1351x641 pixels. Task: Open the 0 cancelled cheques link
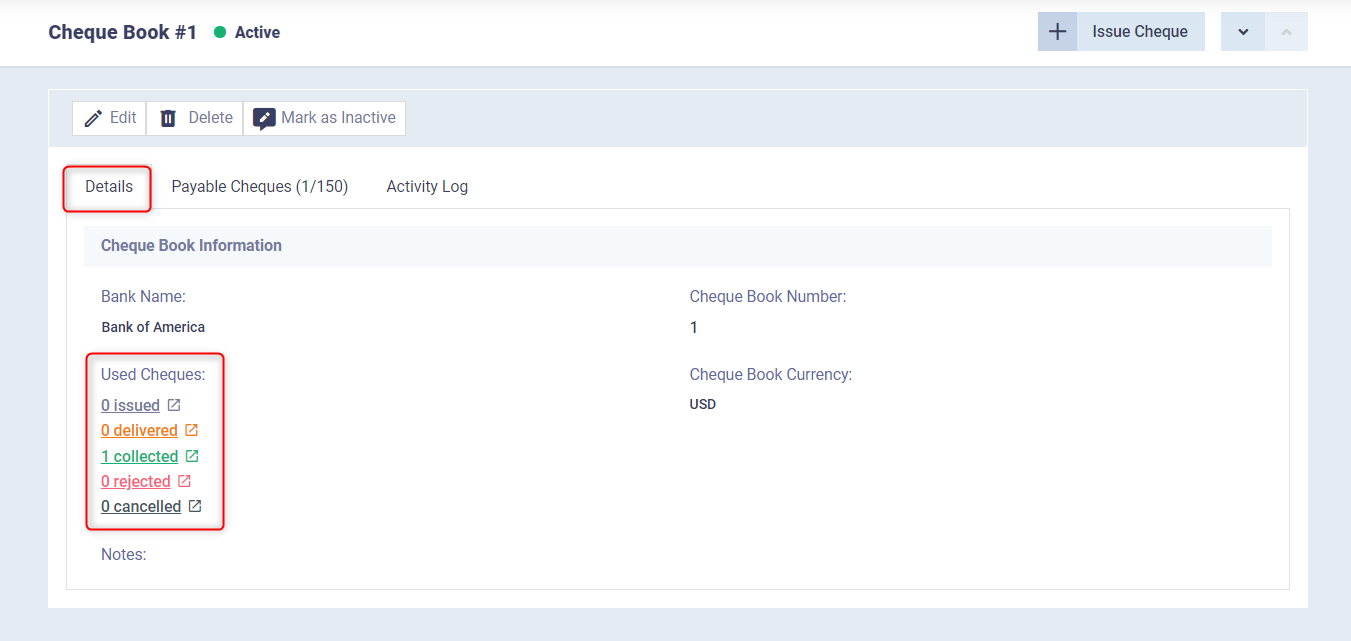[x=141, y=507]
